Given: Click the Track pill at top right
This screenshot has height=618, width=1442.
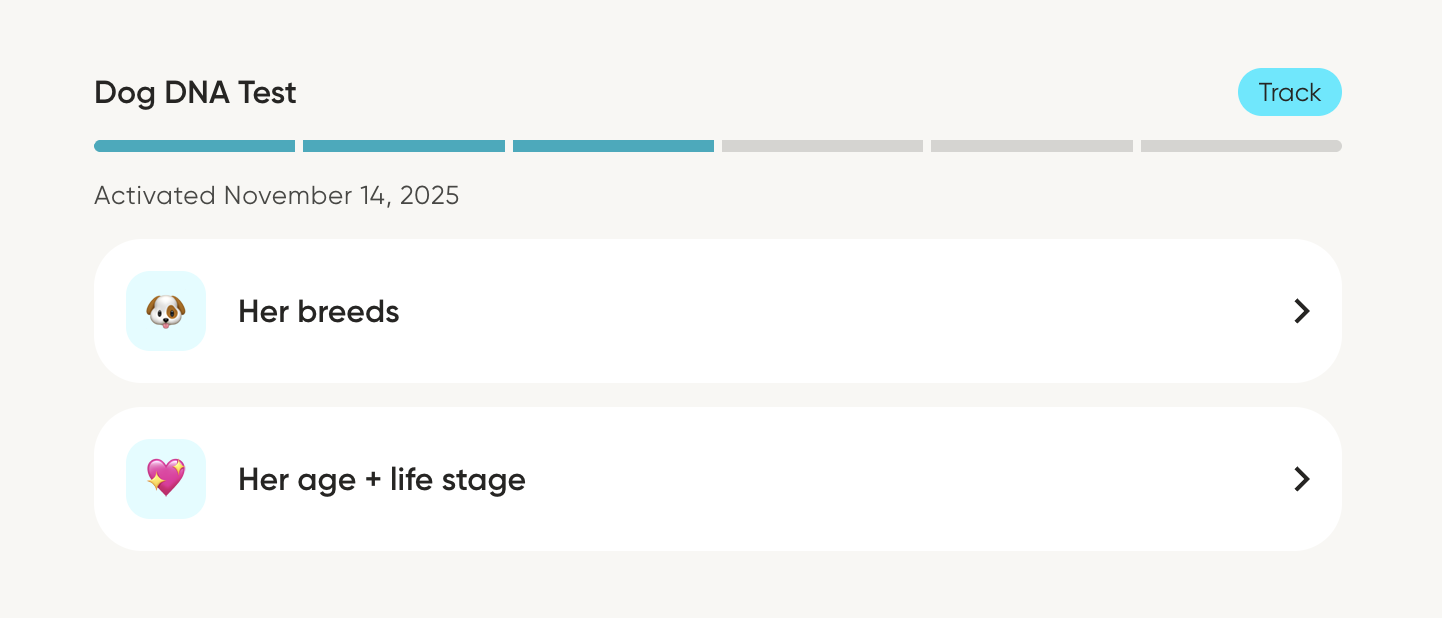Looking at the screenshot, I should tap(1290, 92).
